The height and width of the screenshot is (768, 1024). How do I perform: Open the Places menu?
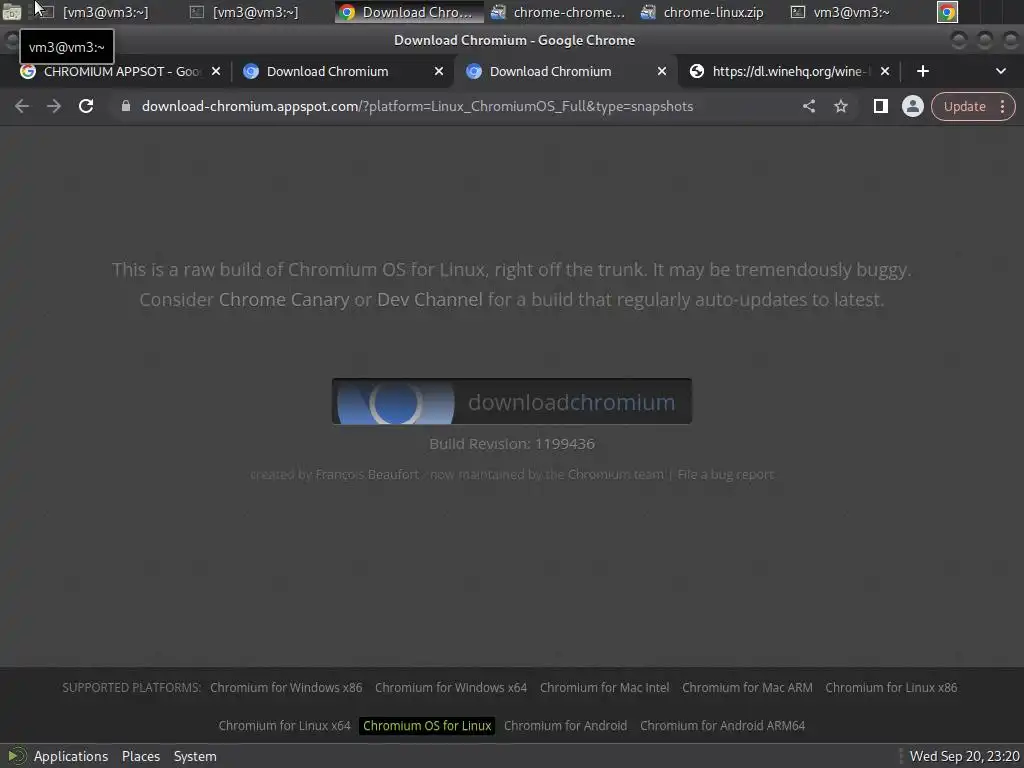[x=140, y=756]
